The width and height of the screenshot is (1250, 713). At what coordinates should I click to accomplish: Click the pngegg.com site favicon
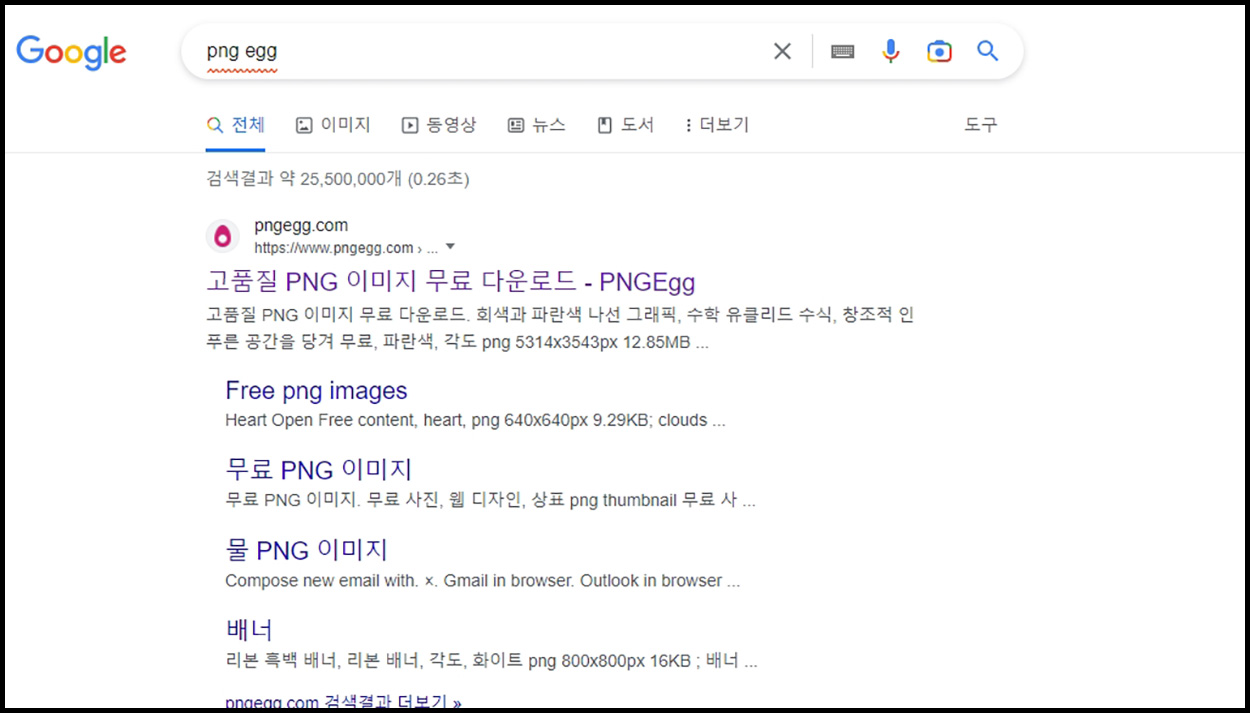222,236
